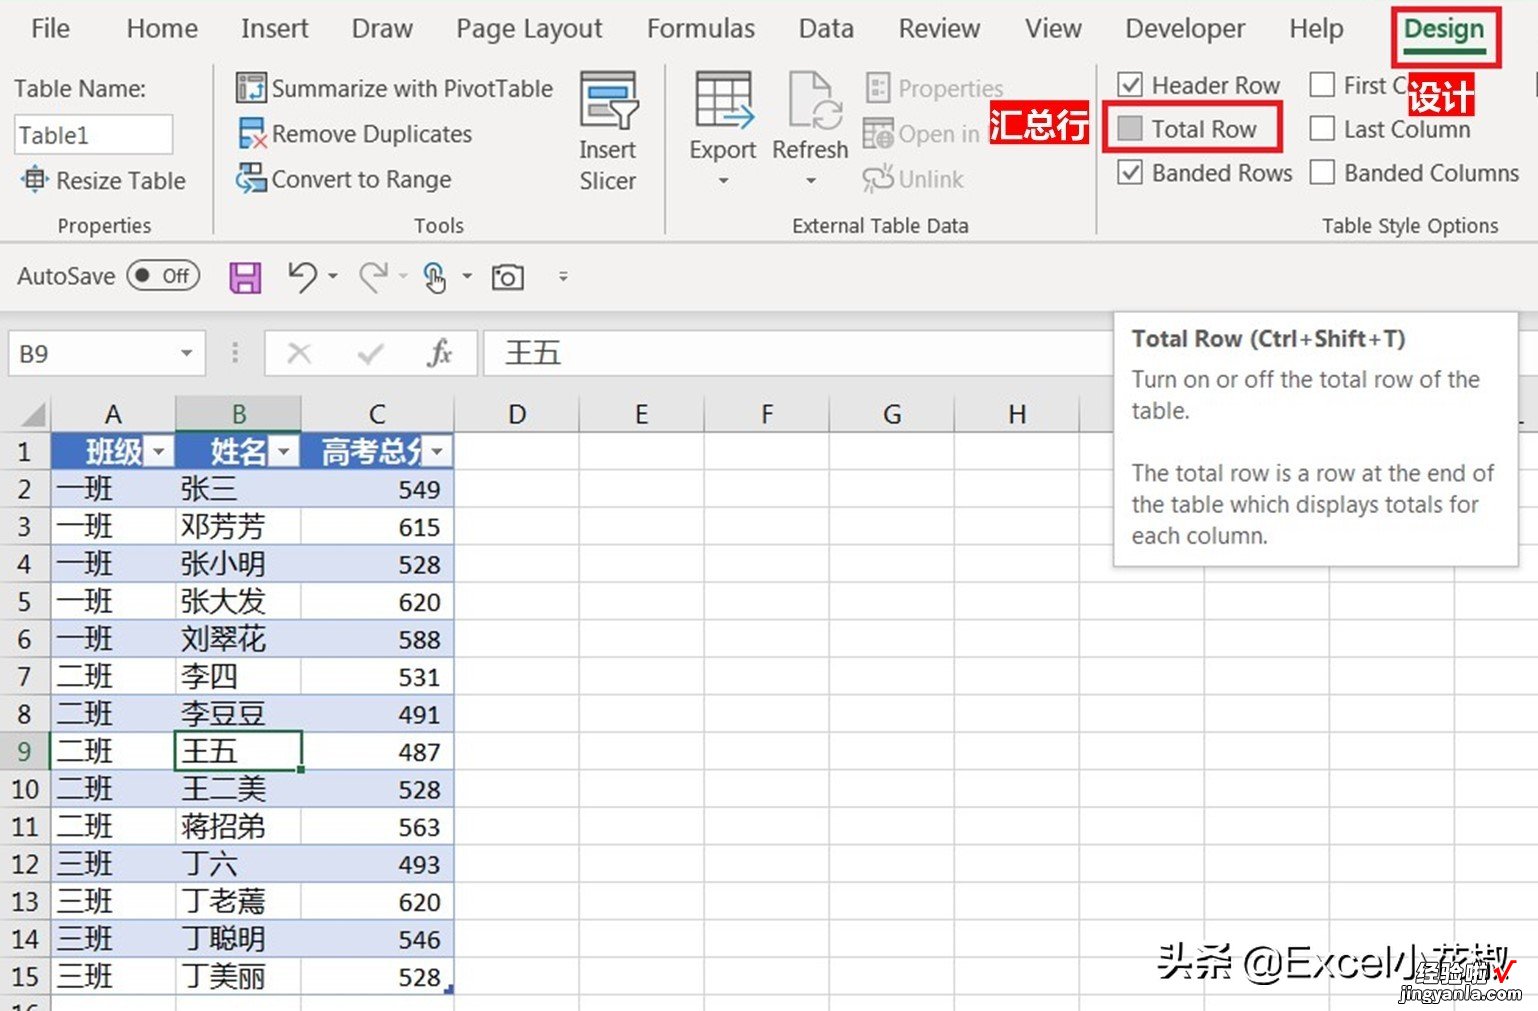1538x1011 pixels.
Task: Select cell with name 刘翠花
Action: 238,639
